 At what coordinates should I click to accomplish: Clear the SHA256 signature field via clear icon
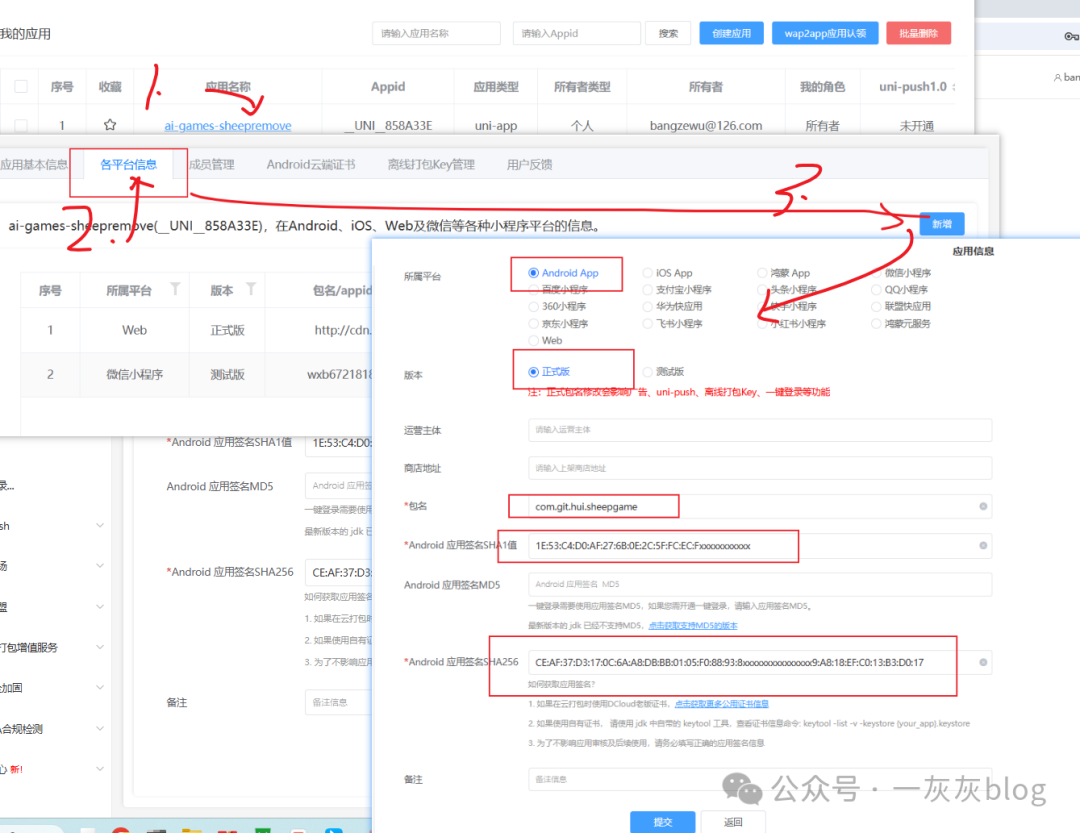click(983, 662)
